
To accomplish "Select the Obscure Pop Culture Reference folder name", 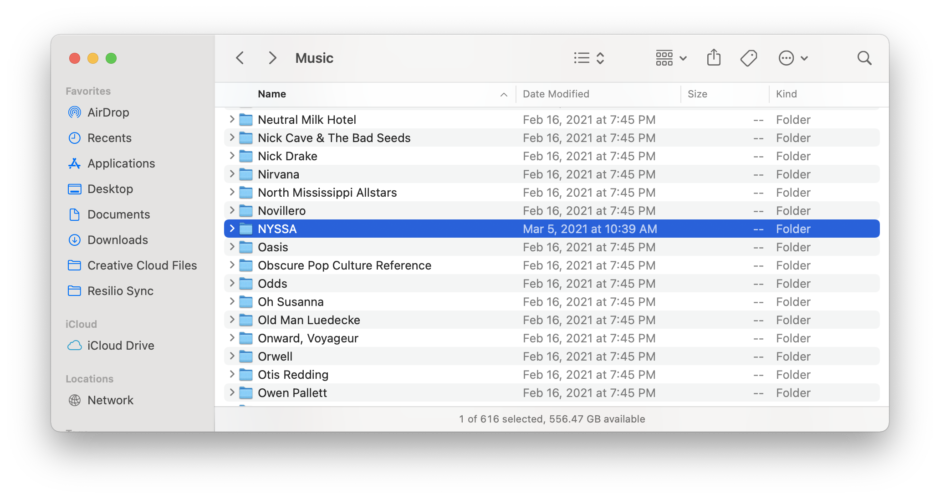I will point(344,265).
